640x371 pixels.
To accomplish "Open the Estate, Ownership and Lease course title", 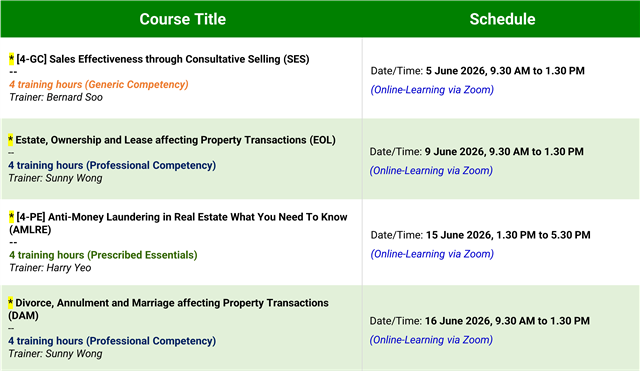I will pyautogui.click(x=176, y=140).
